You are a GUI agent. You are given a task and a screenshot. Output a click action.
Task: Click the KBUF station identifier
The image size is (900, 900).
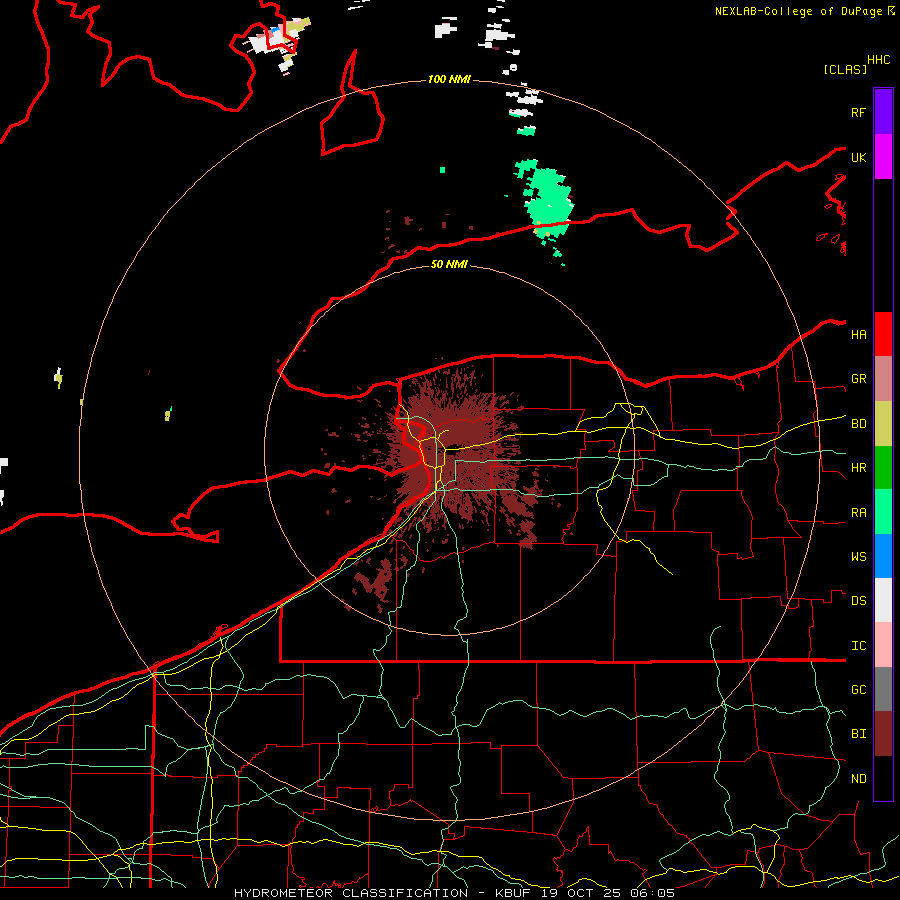pyautogui.click(x=513, y=893)
